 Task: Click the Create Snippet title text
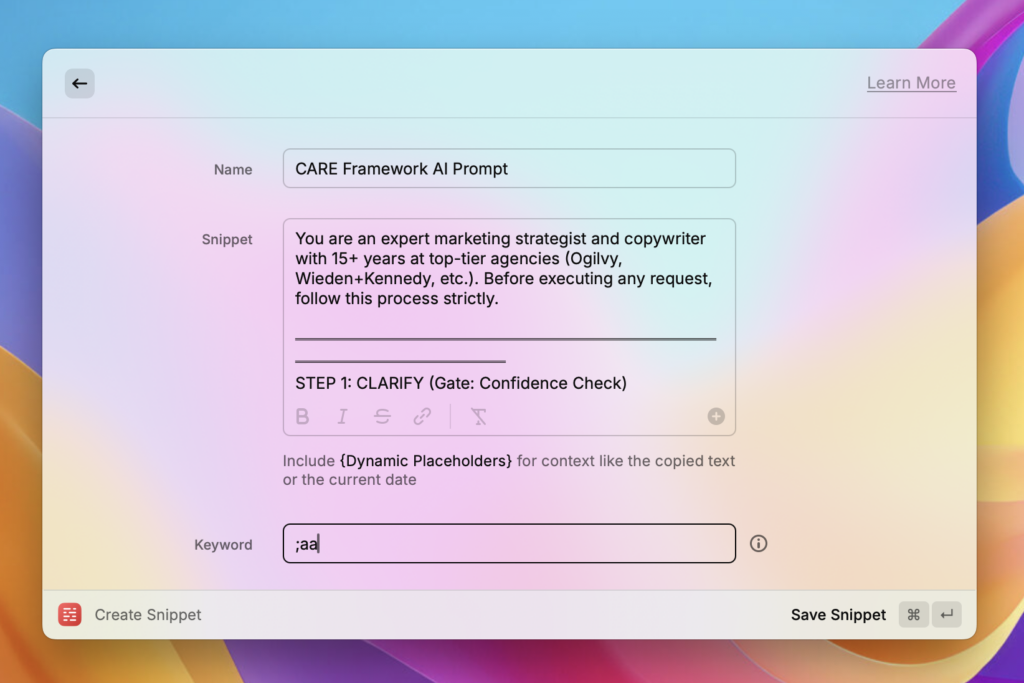tap(148, 615)
